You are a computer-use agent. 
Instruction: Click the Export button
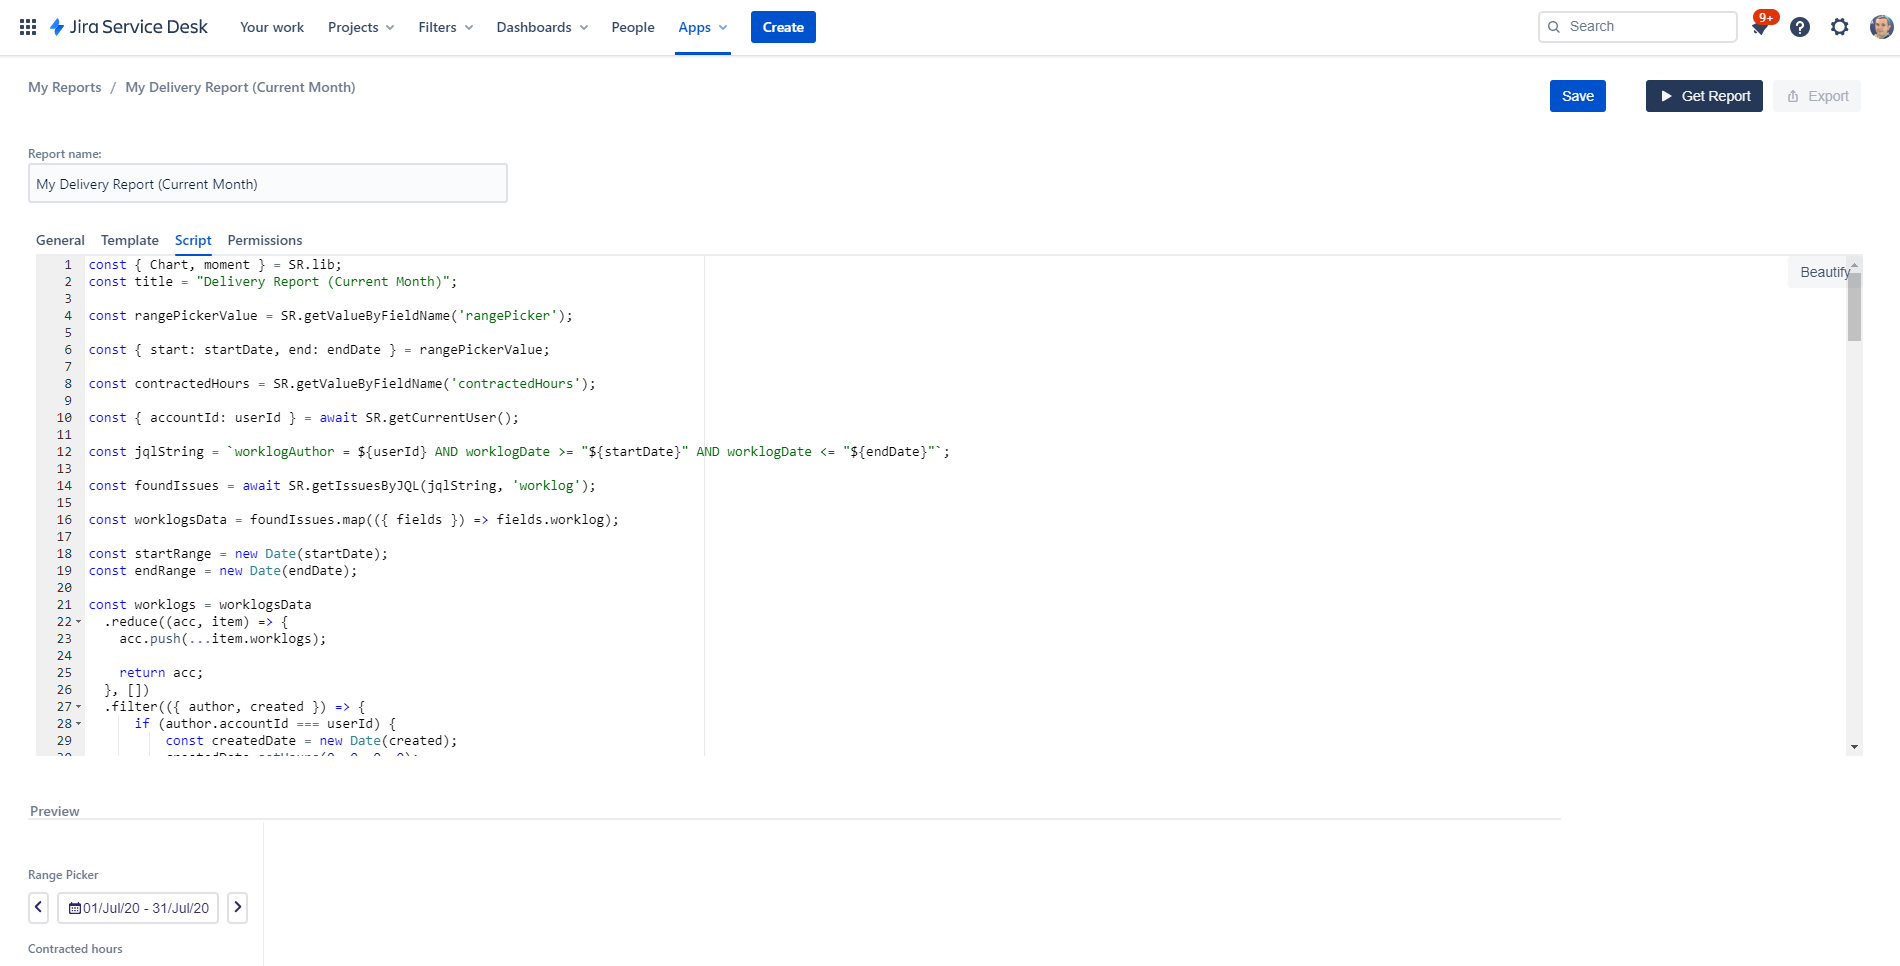[1817, 96]
